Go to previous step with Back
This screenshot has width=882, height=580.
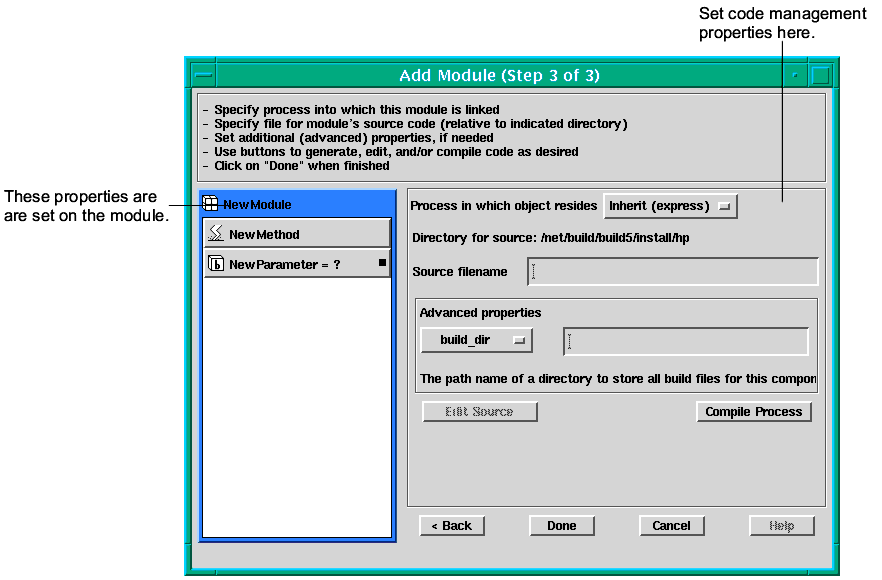tap(452, 526)
